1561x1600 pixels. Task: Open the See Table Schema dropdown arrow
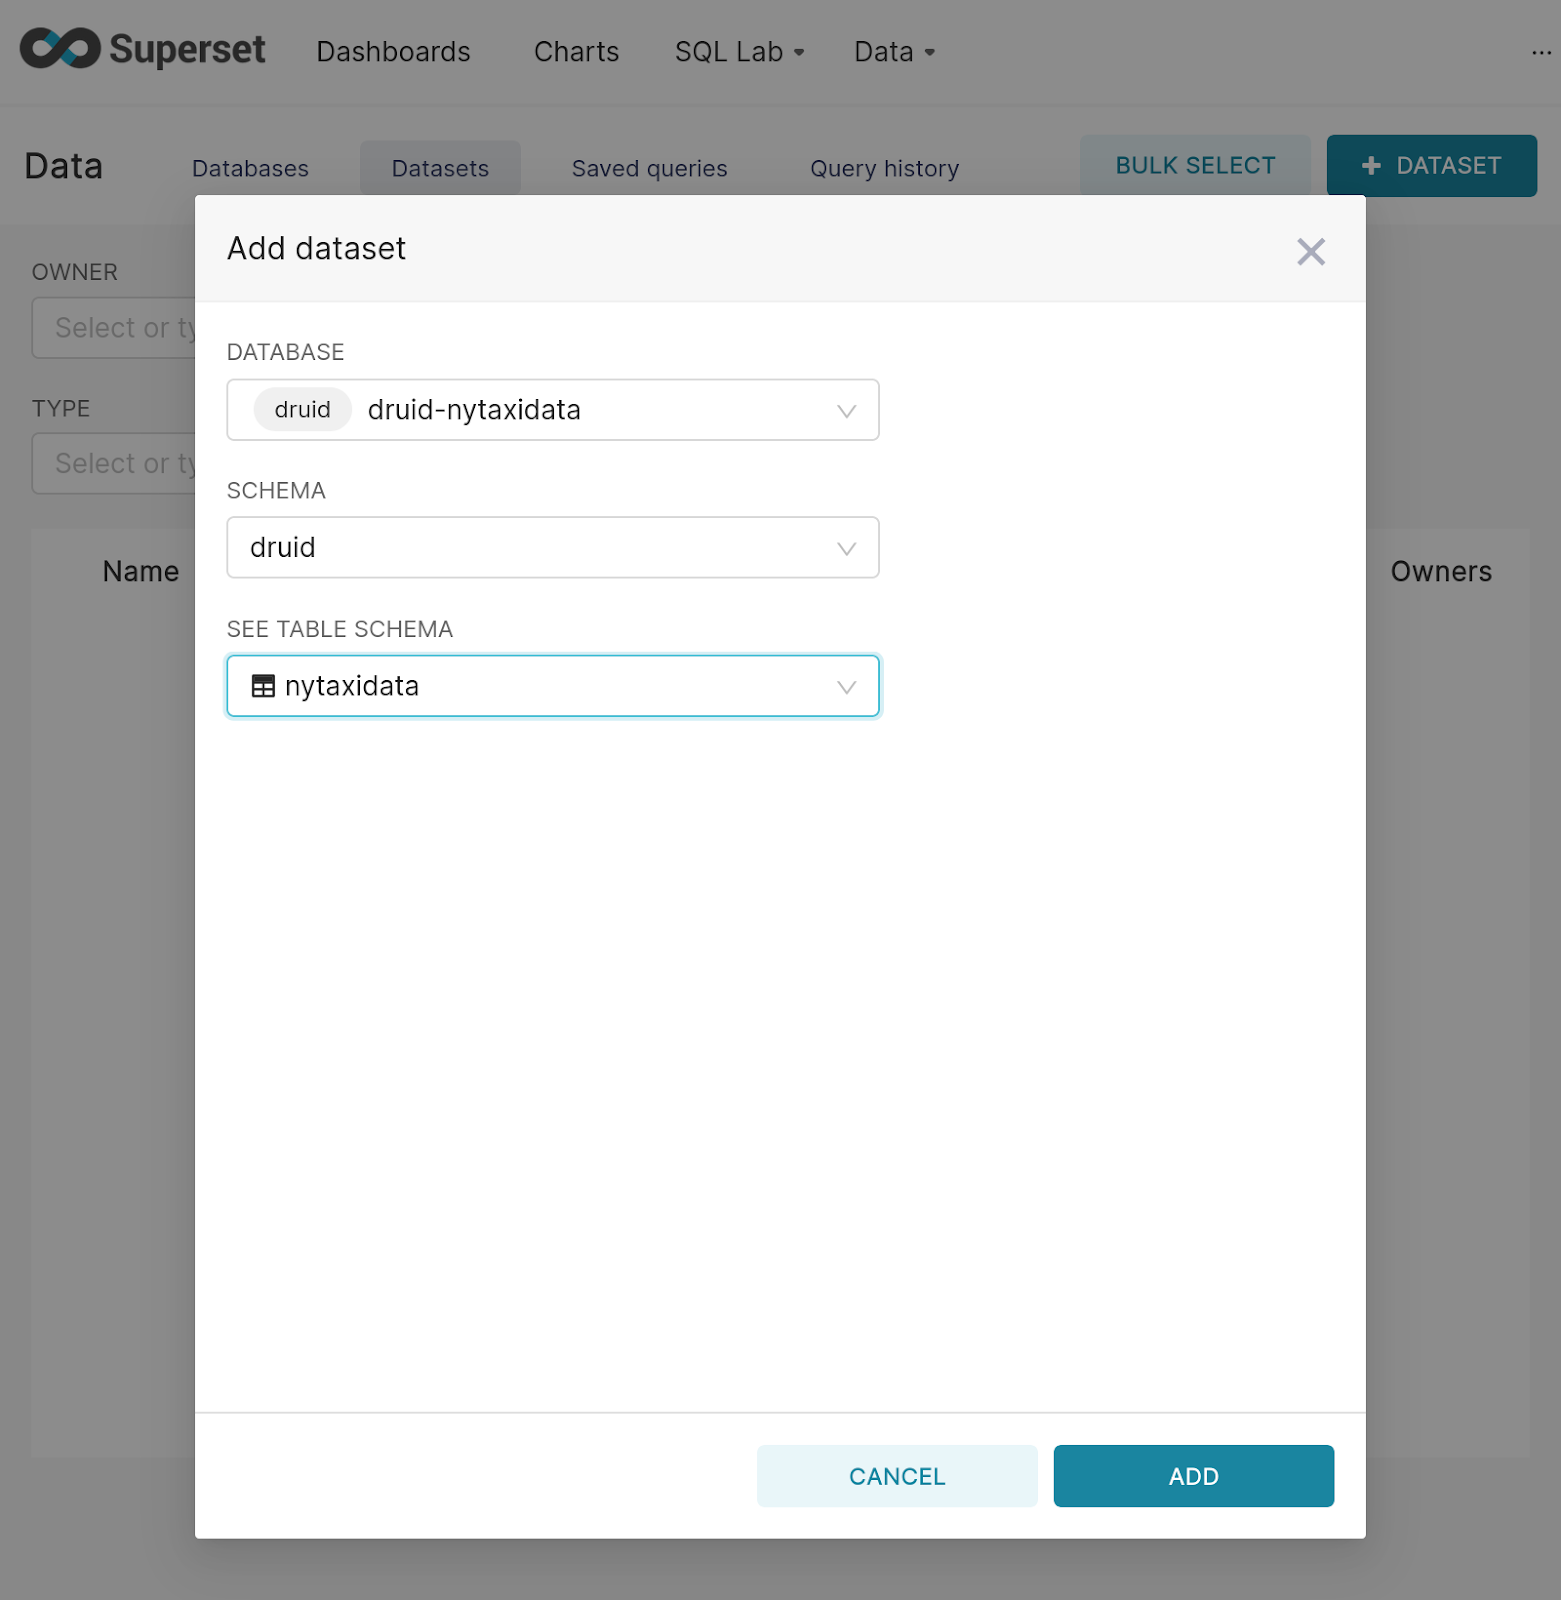coord(846,687)
